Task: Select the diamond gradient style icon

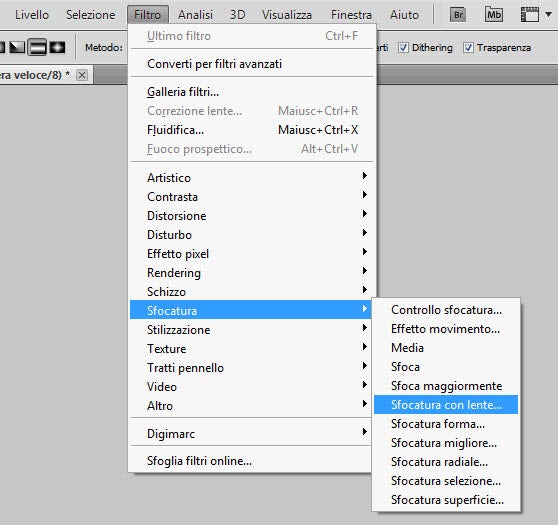Action: tap(57, 47)
